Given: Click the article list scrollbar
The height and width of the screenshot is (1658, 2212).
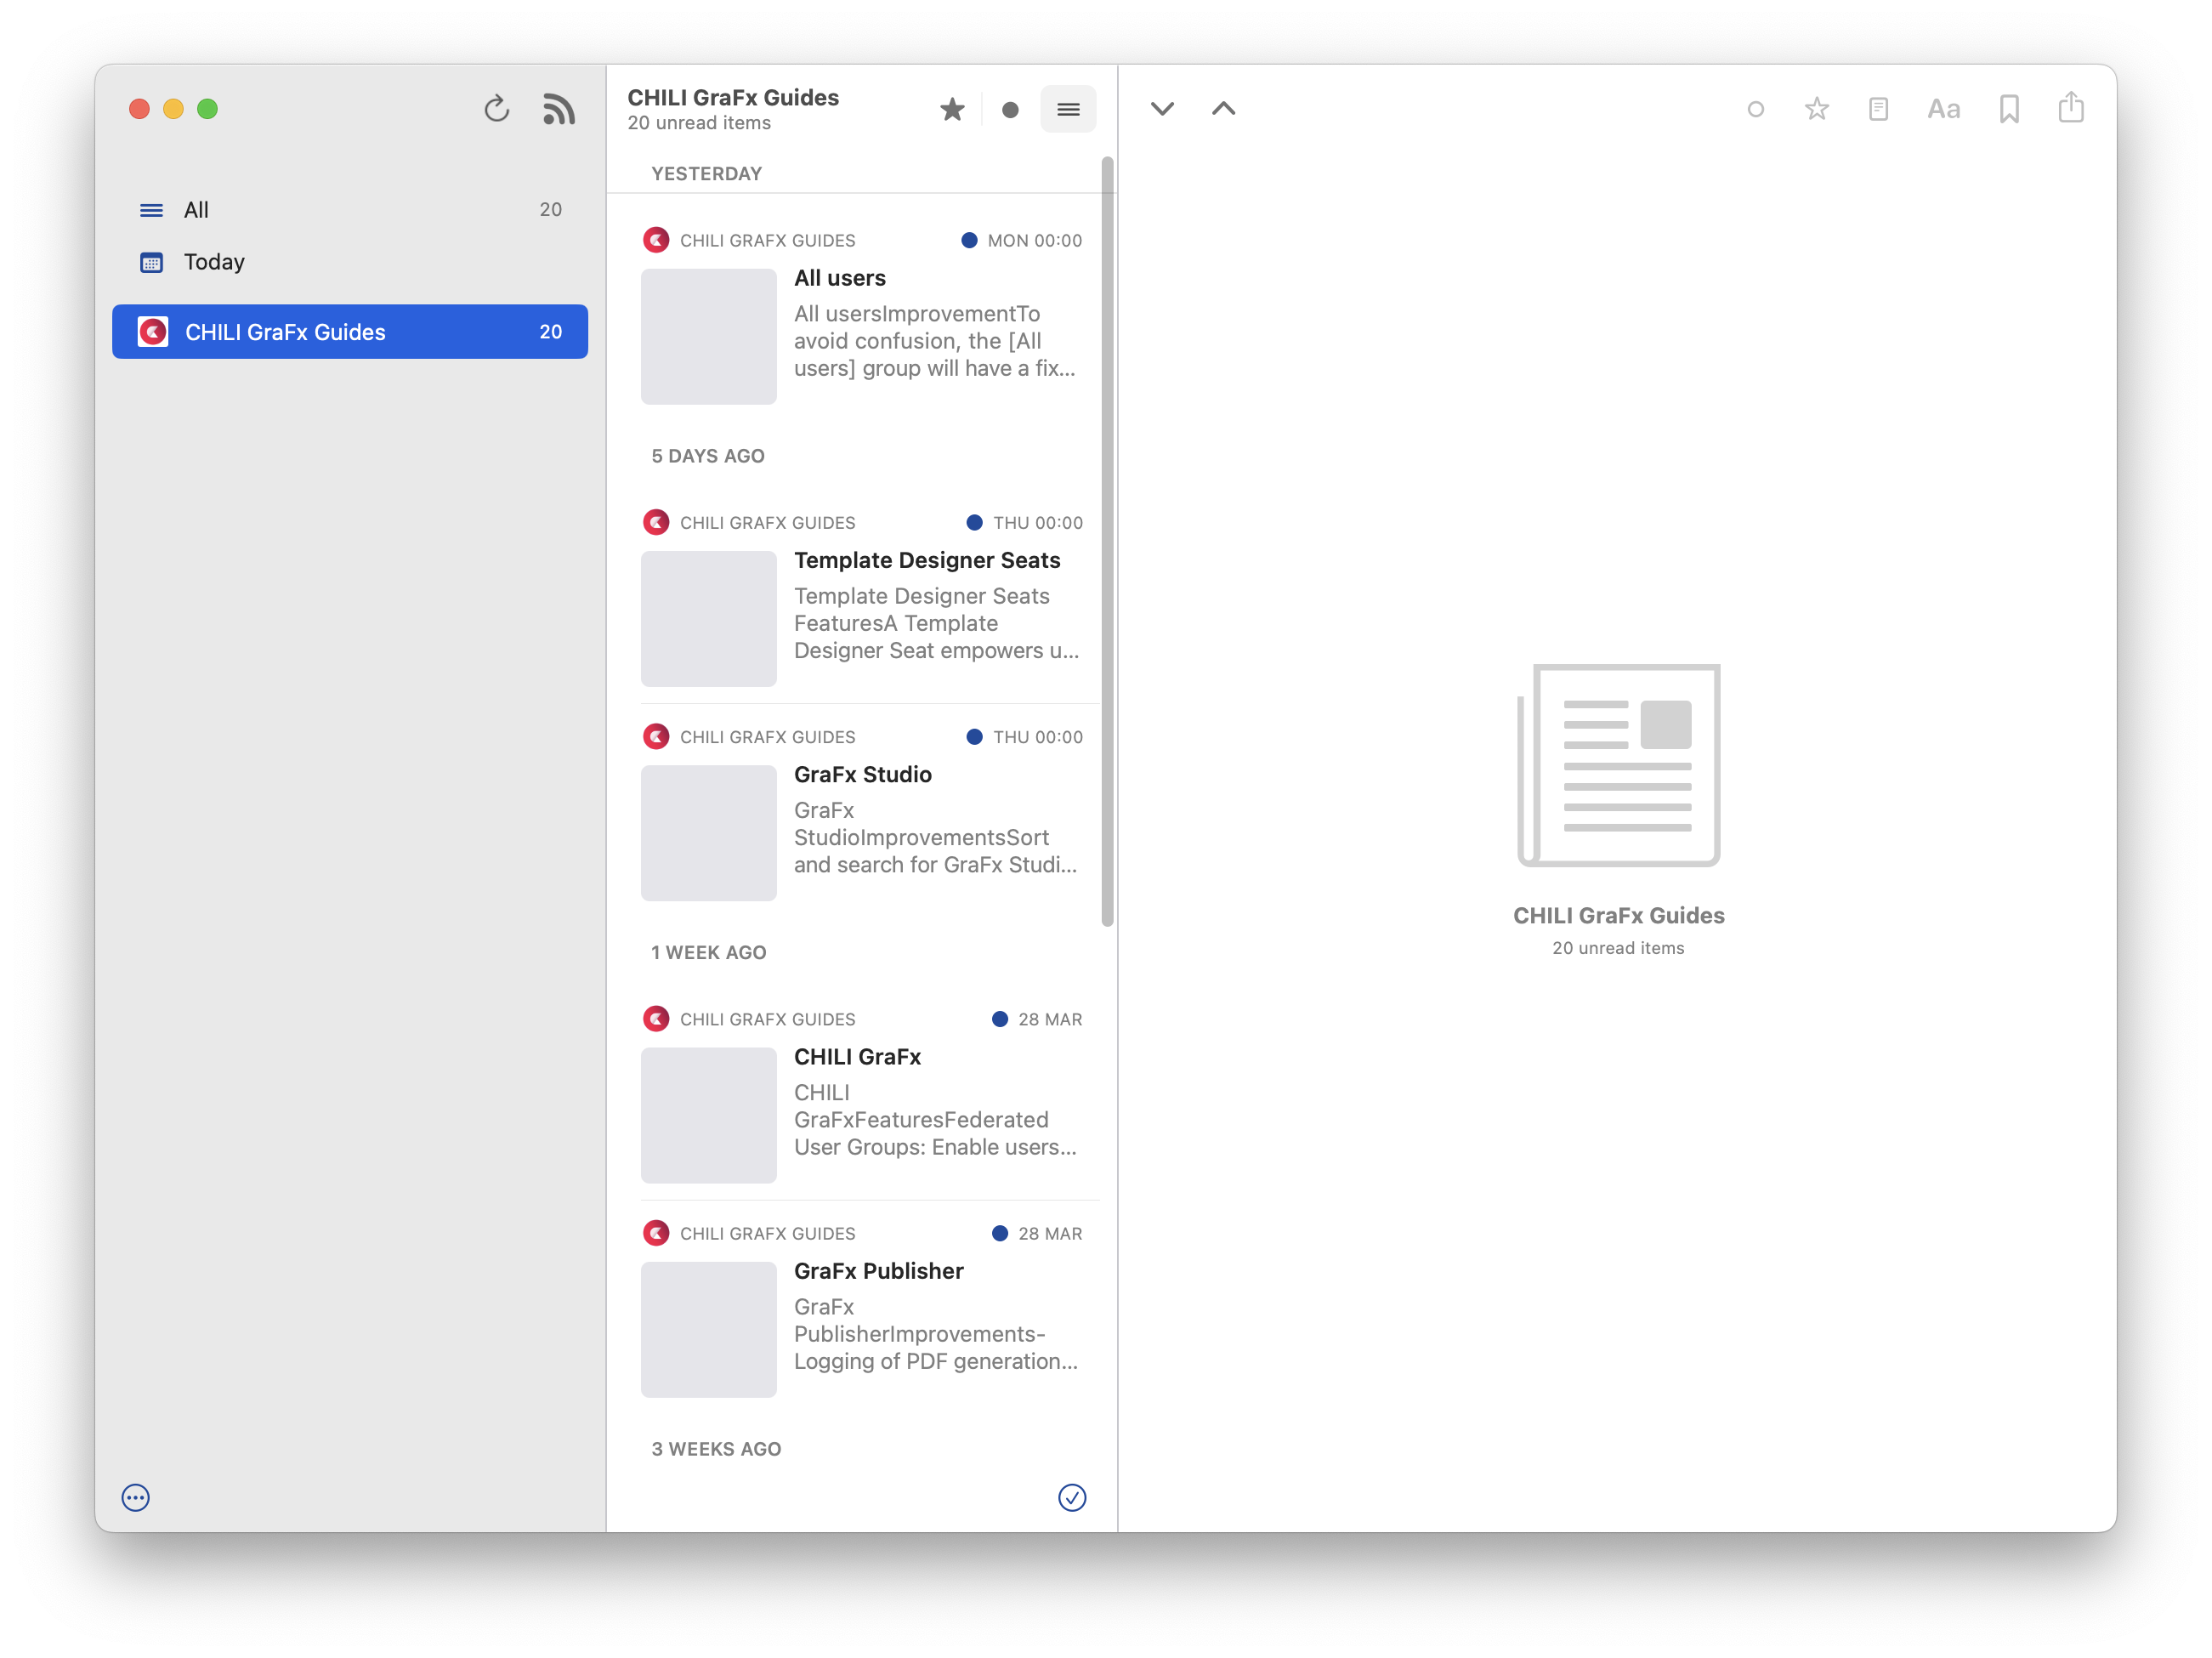Looking at the screenshot, I should (x=1107, y=541).
